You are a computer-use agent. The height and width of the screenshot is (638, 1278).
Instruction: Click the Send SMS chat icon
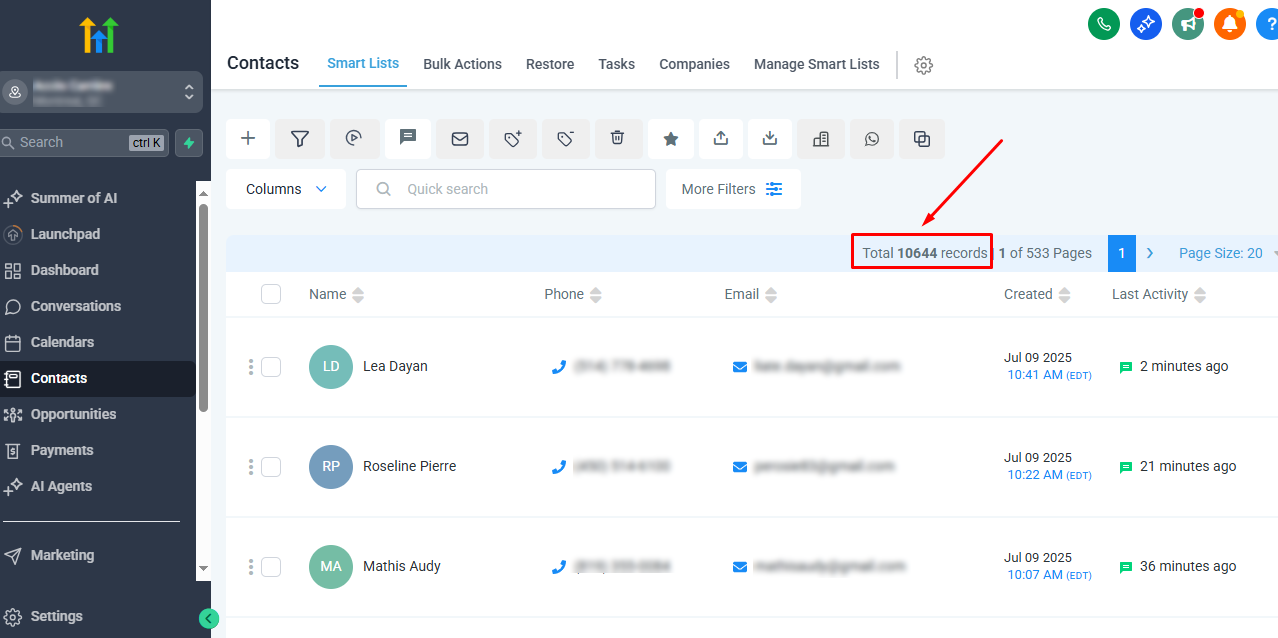(x=408, y=139)
